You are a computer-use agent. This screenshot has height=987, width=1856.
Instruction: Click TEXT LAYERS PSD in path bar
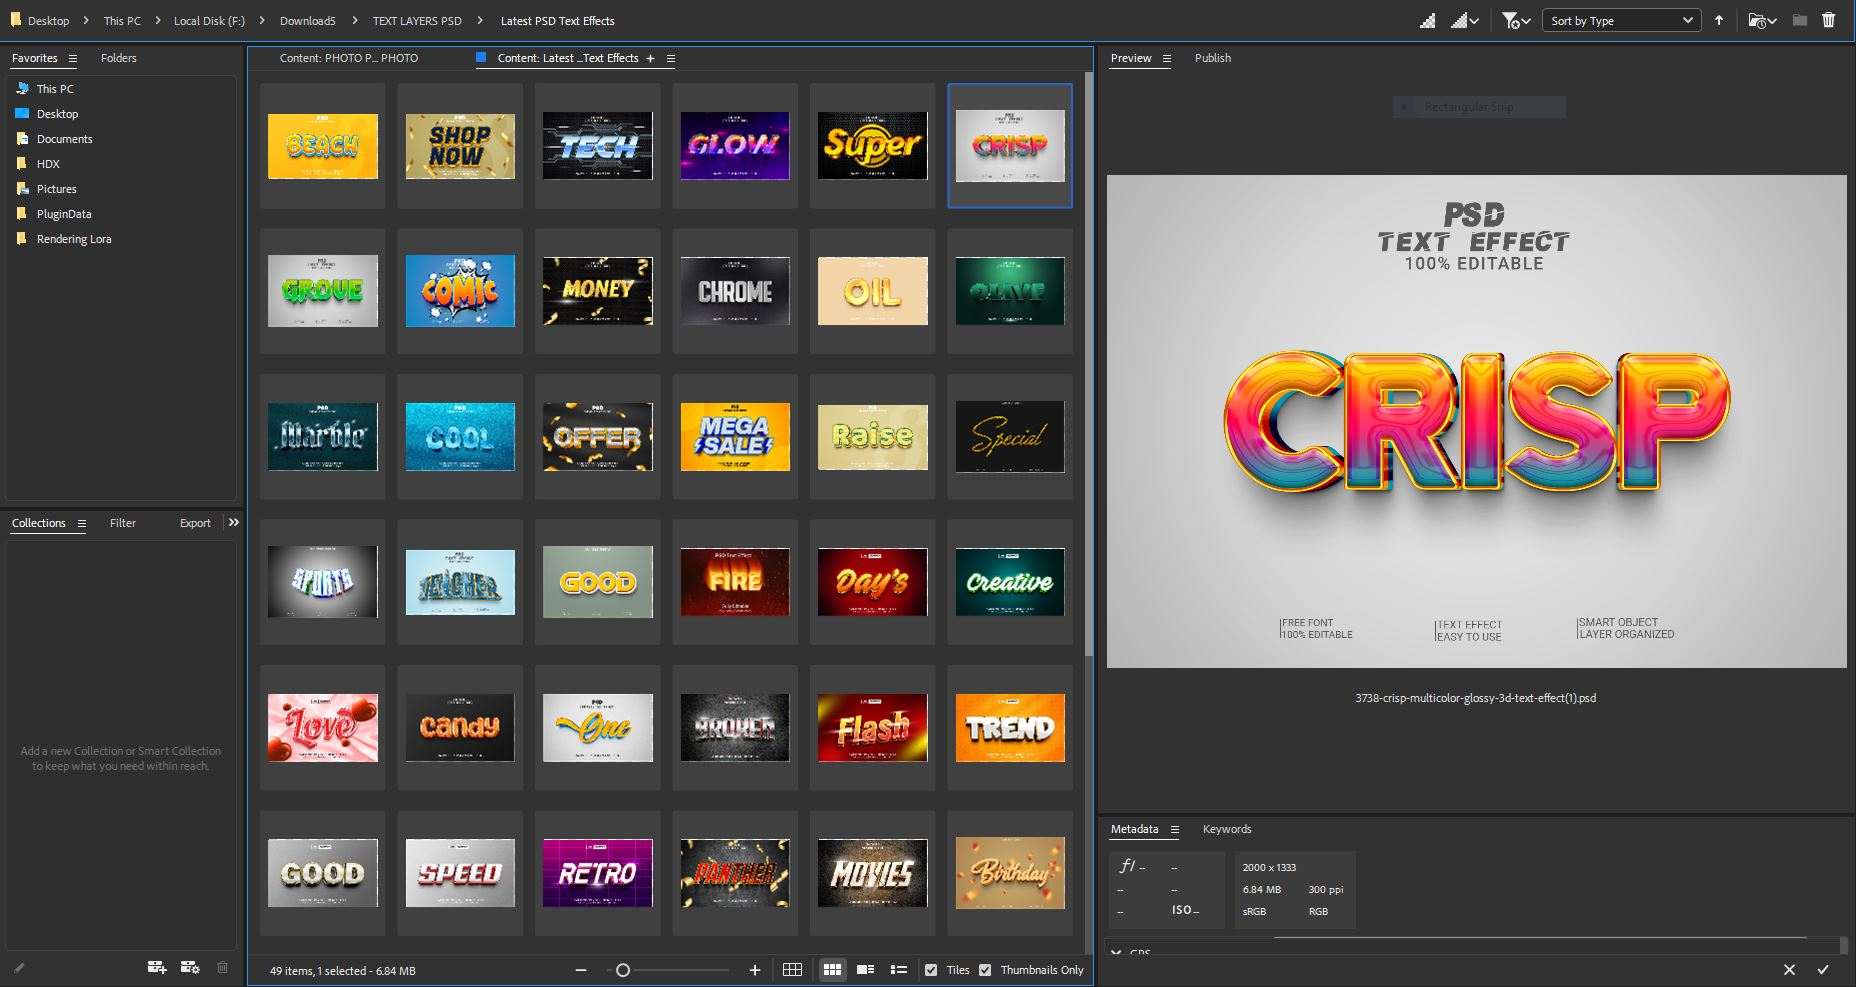point(417,21)
